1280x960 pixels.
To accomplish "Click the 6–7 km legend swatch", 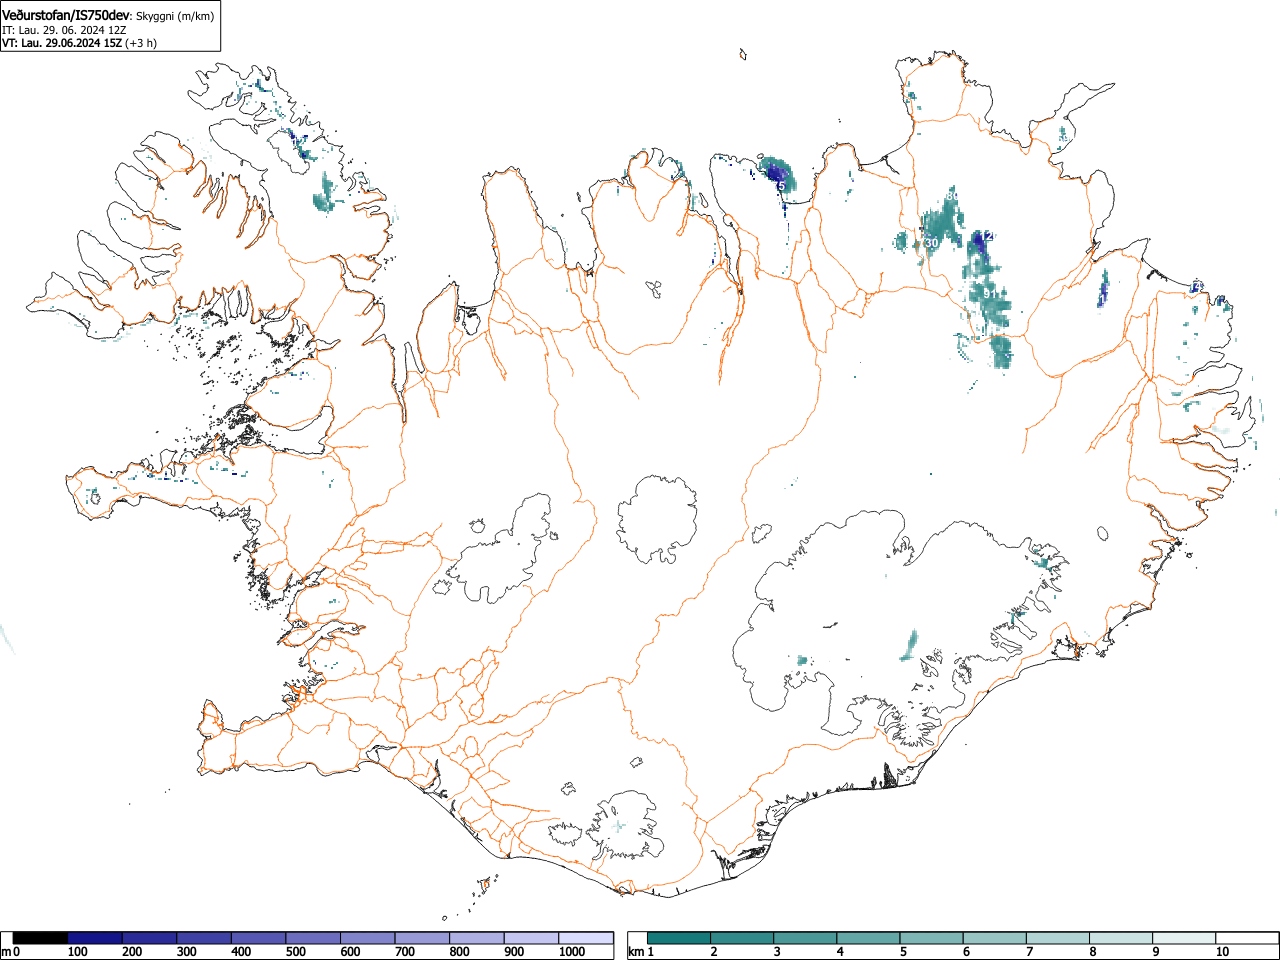I will 994,938.
